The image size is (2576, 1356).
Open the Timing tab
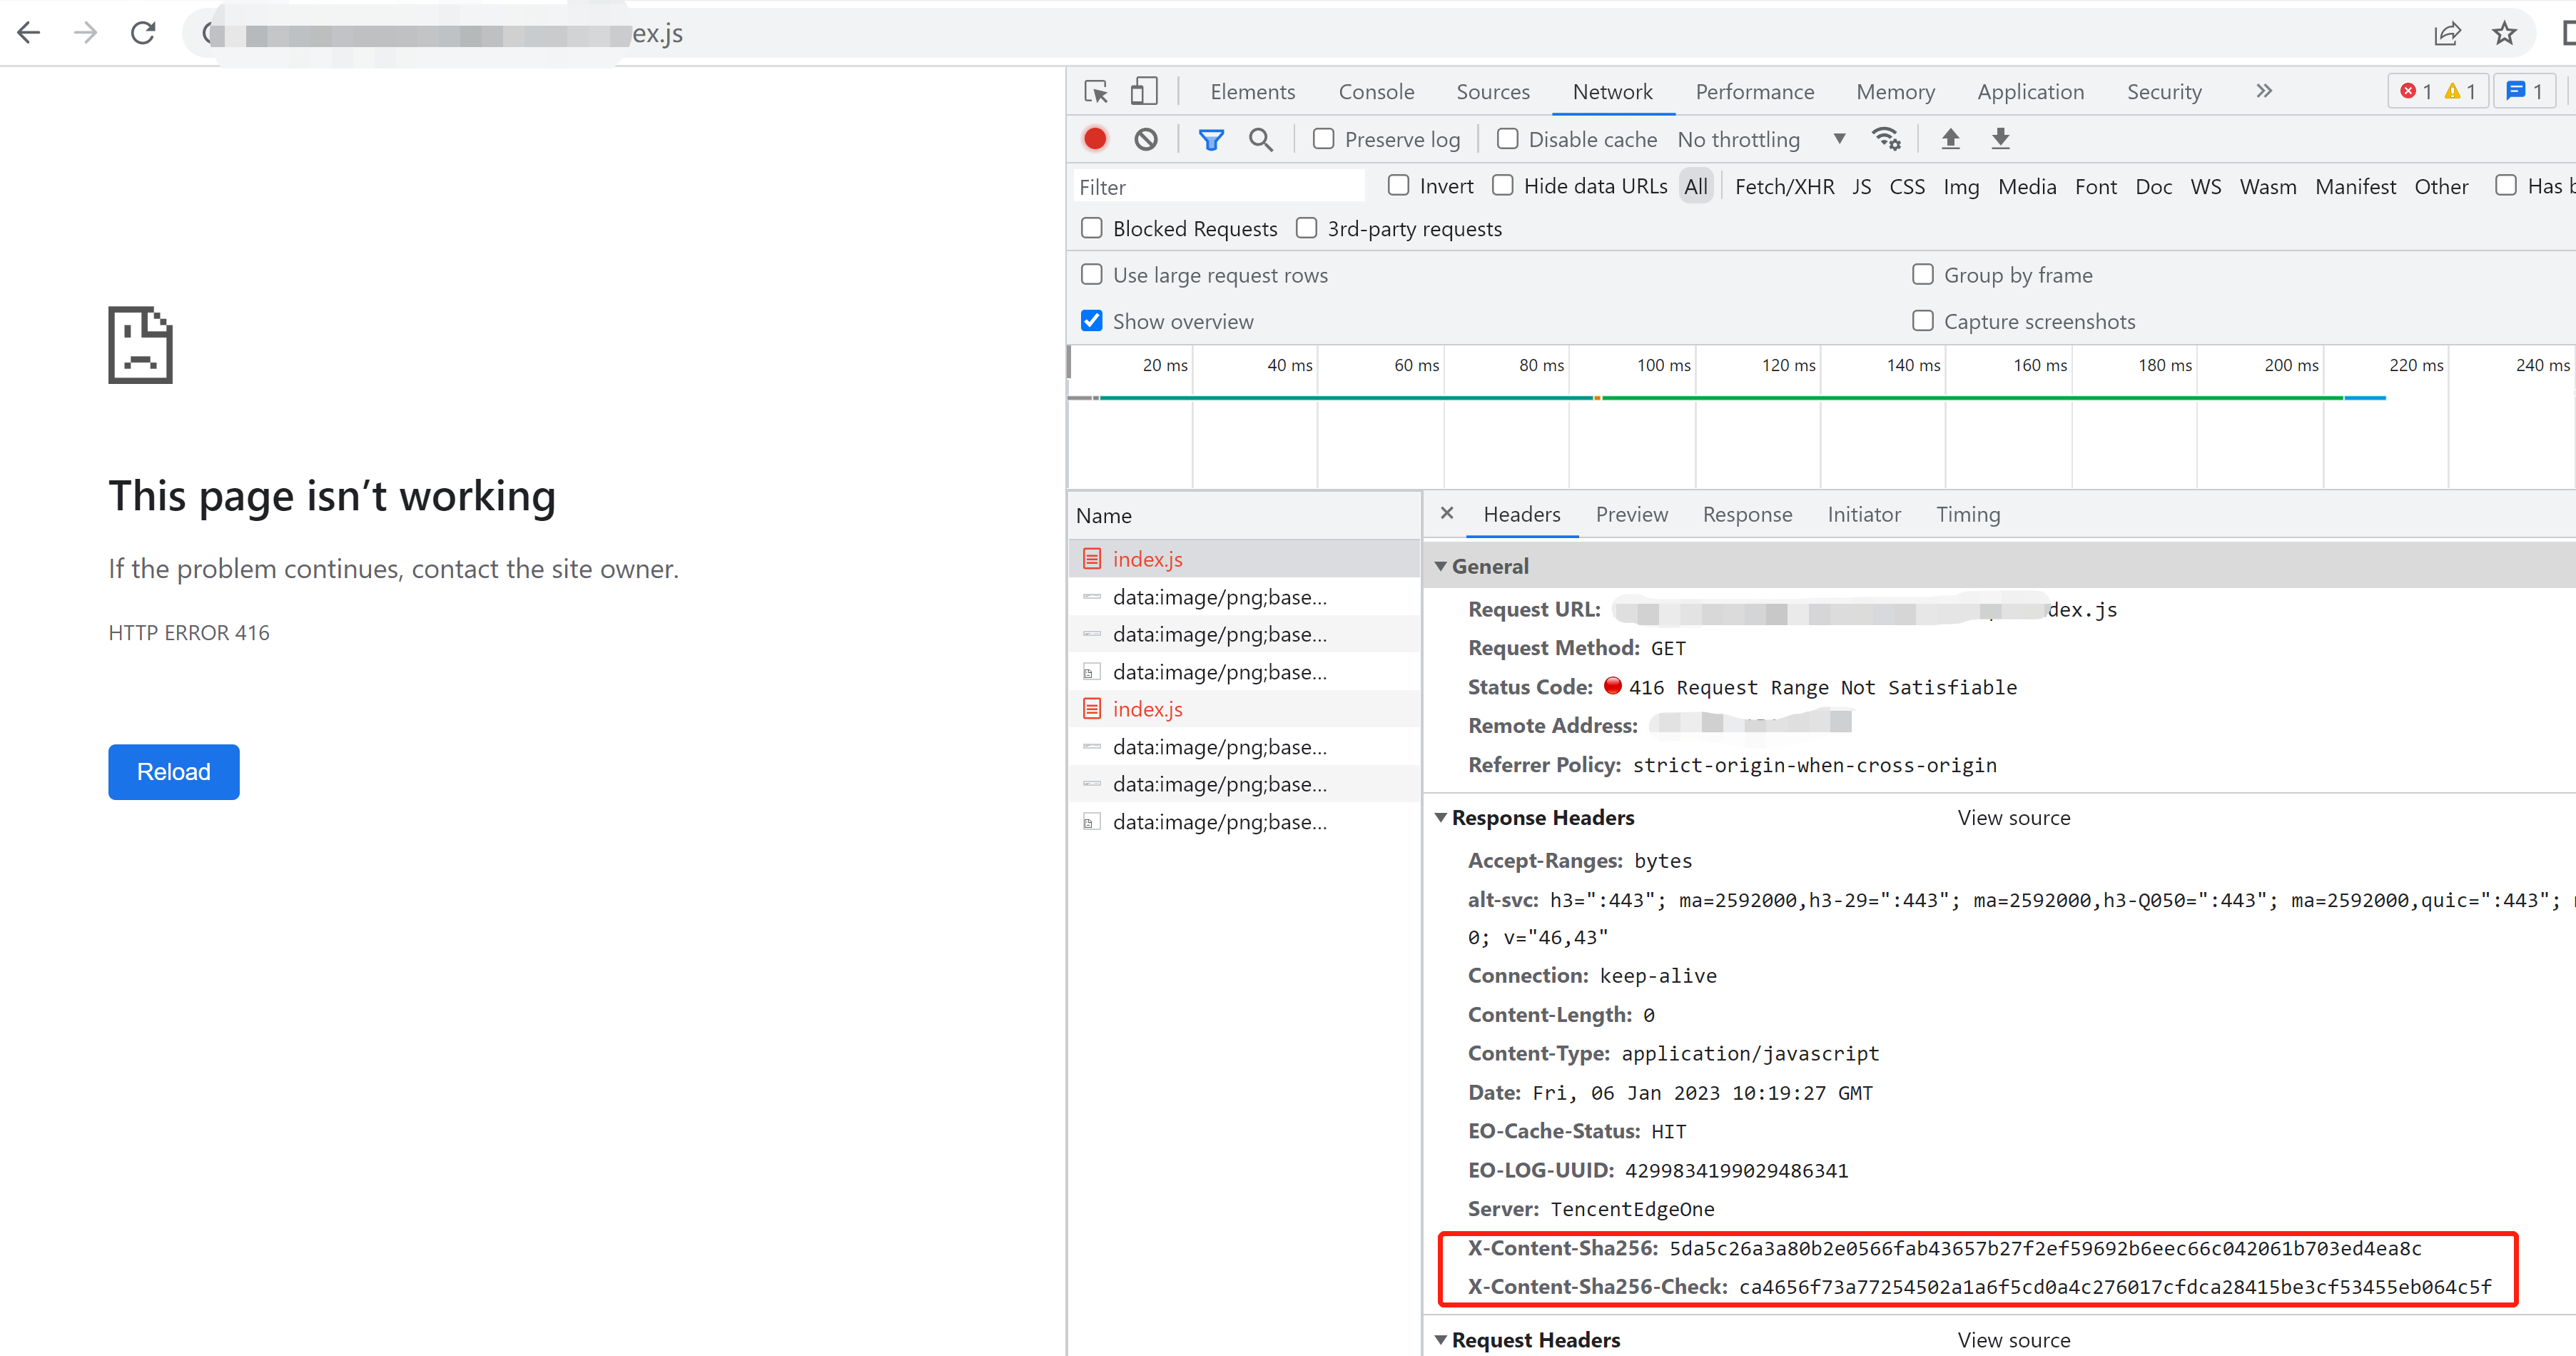click(1967, 514)
